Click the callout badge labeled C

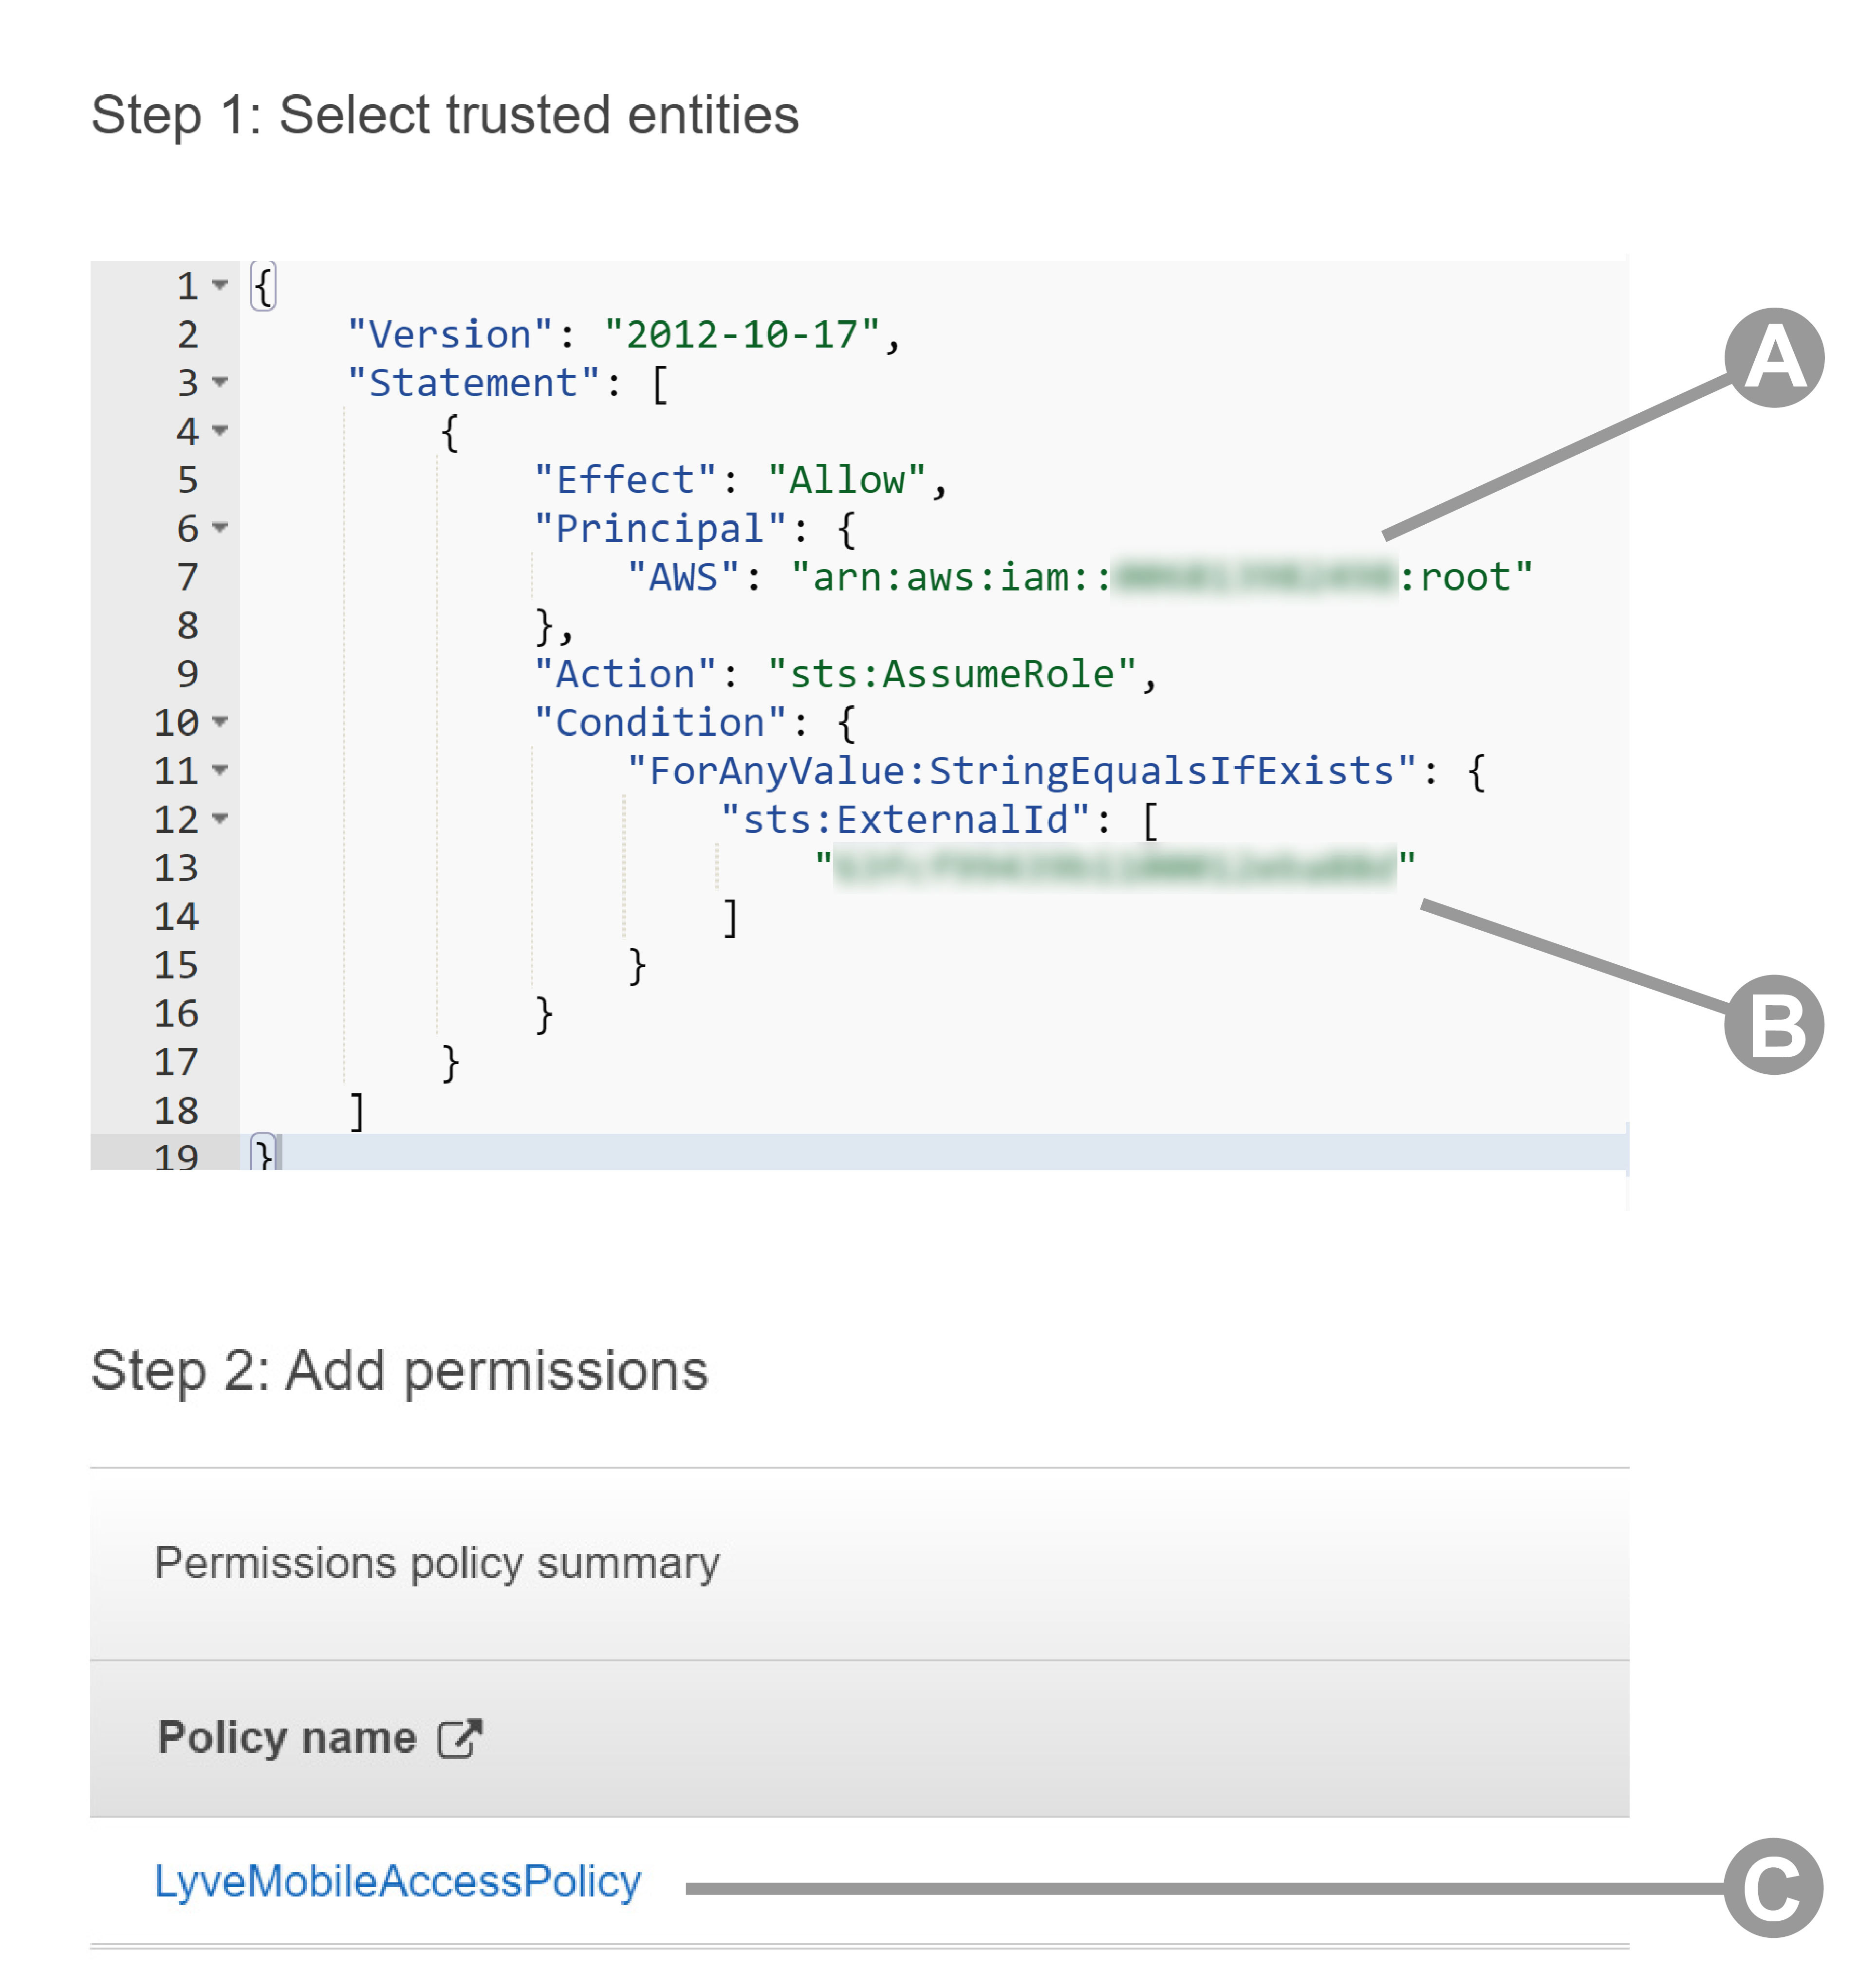pos(1773,1887)
